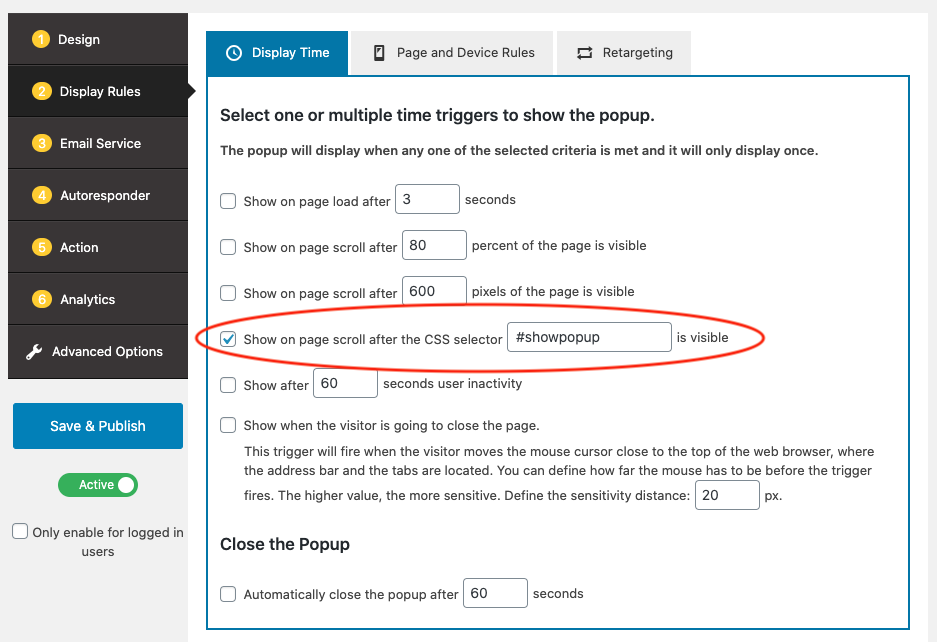The image size is (937, 642).
Task: Enable user inactivity trigger checkbox
Action: coord(228,385)
